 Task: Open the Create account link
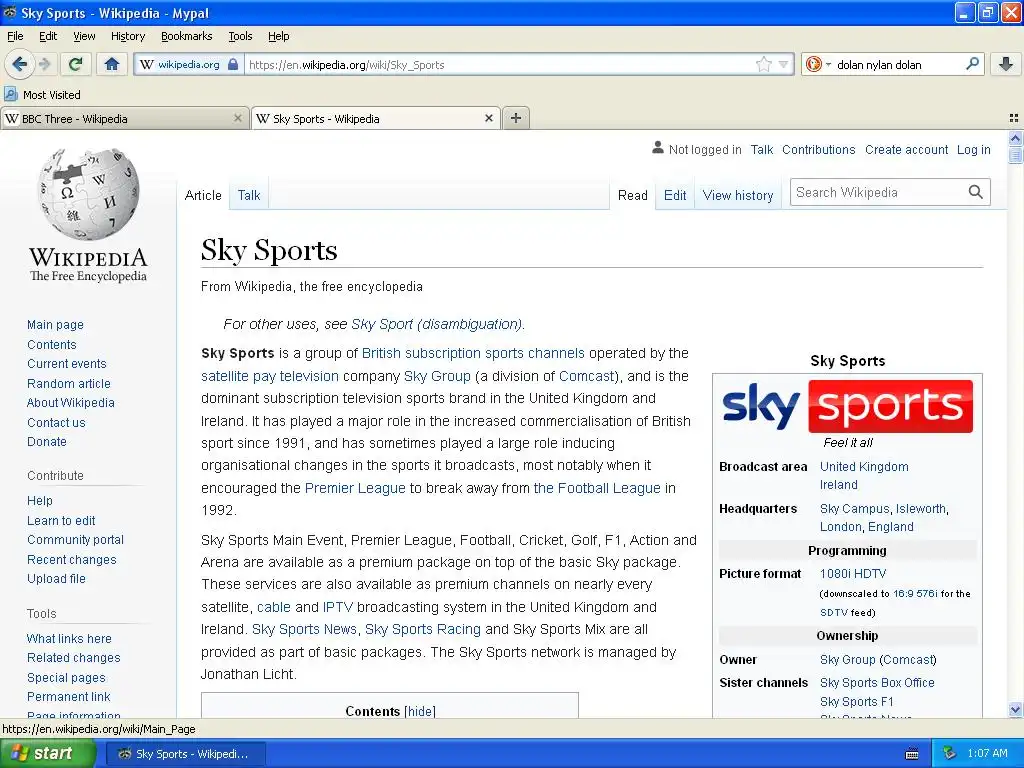click(906, 150)
